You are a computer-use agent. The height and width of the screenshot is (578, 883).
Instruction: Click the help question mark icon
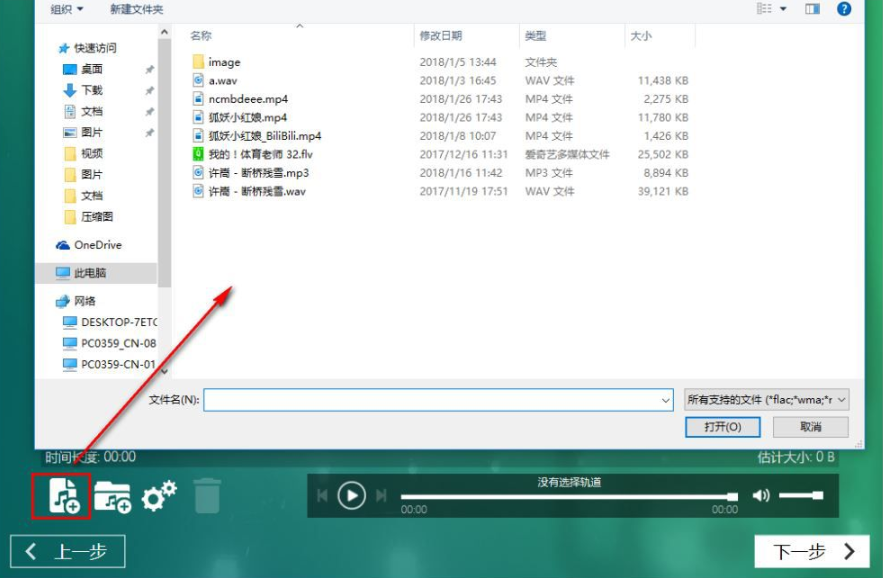click(x=843, y=9)
